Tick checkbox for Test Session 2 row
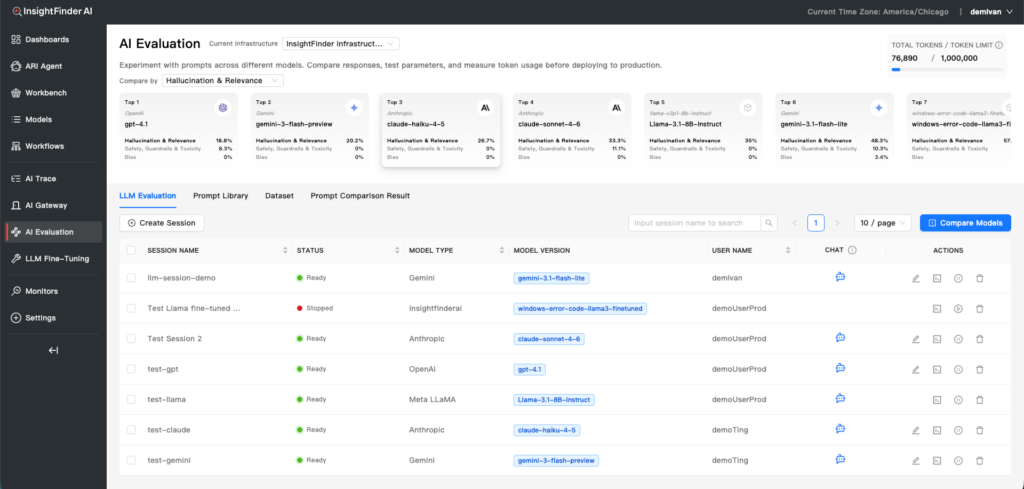 click(x=132, y=338)
